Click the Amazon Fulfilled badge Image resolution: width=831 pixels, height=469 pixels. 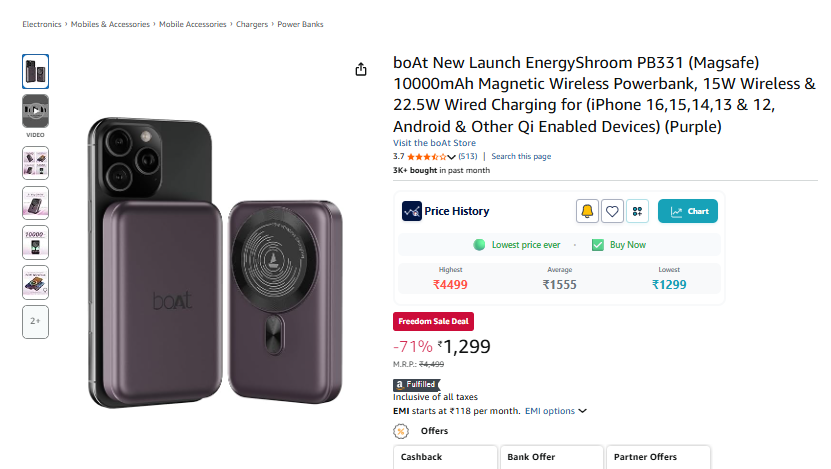pos(417,385)
